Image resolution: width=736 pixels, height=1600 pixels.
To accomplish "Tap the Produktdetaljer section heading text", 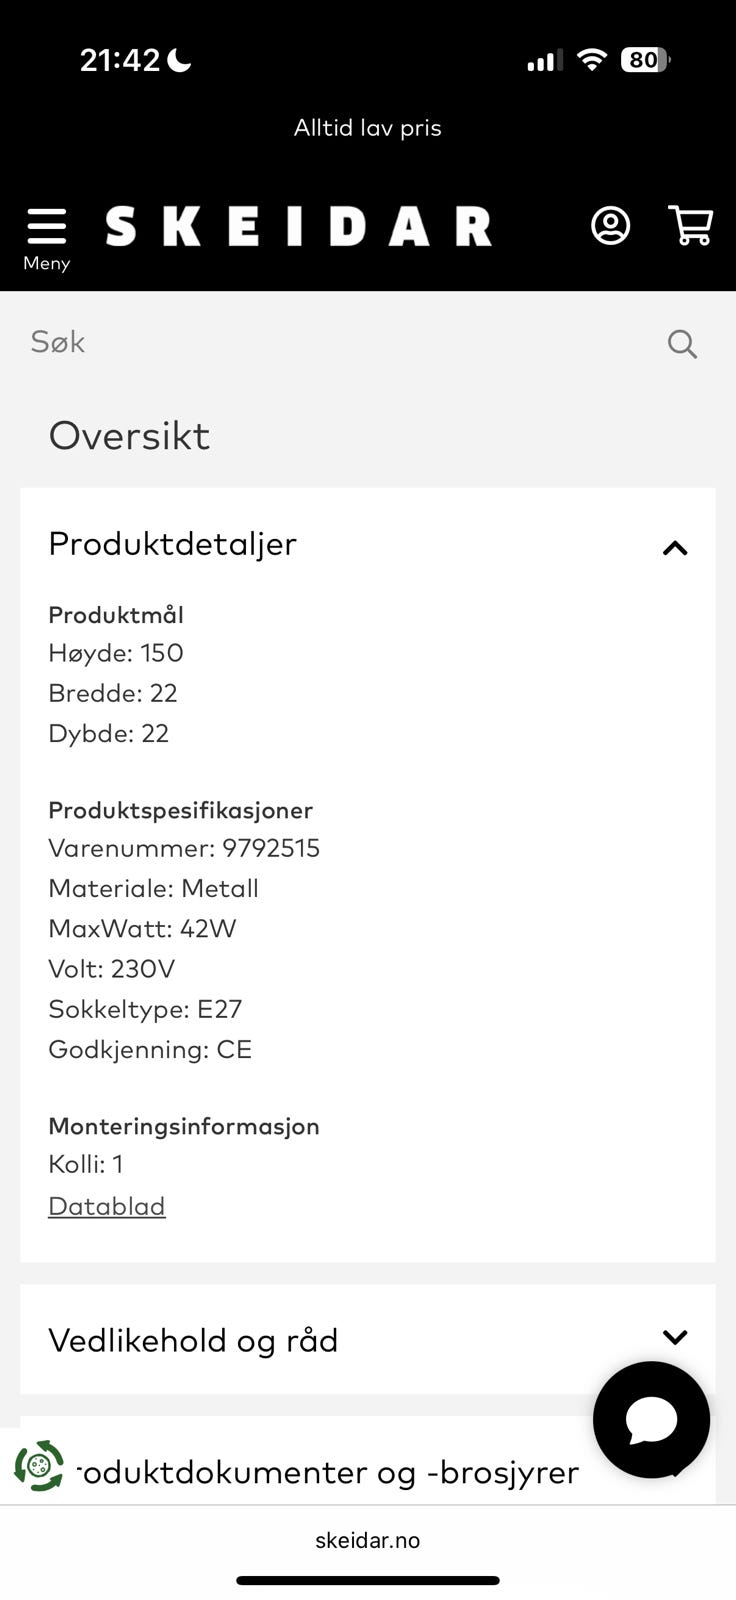I will (172, 544).
